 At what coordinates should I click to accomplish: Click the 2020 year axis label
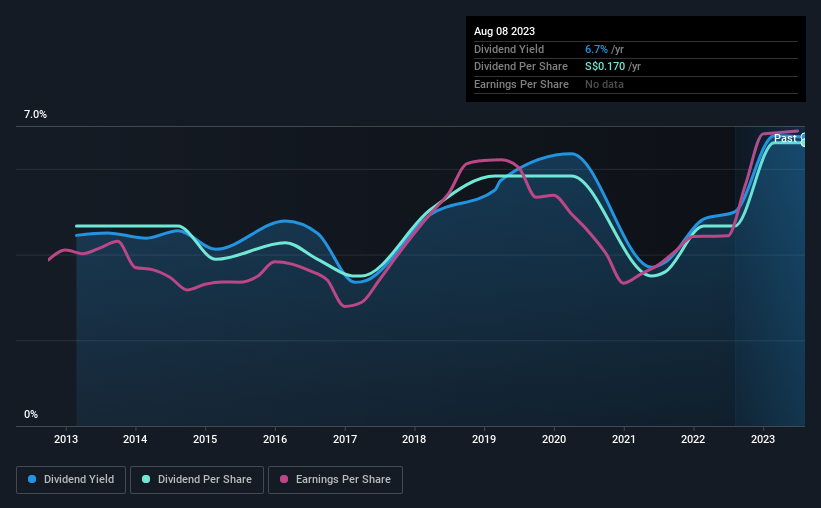[554, 439]
